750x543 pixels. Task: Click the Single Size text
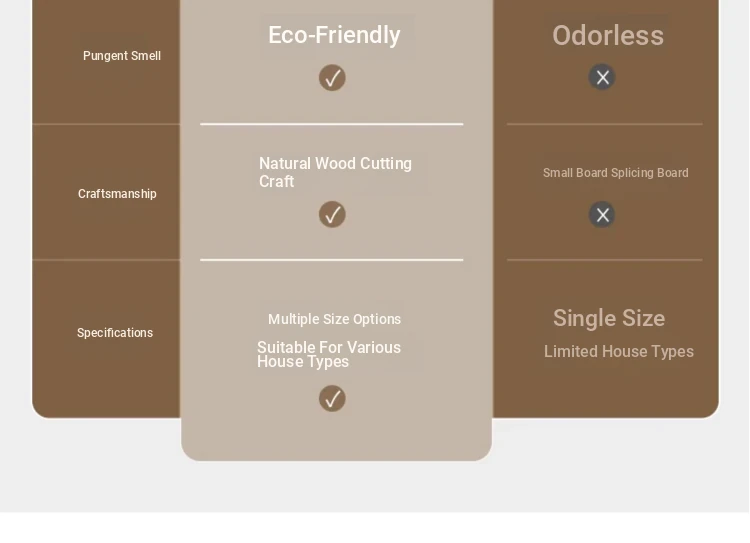pyautogui.click(x=609, y=318)
